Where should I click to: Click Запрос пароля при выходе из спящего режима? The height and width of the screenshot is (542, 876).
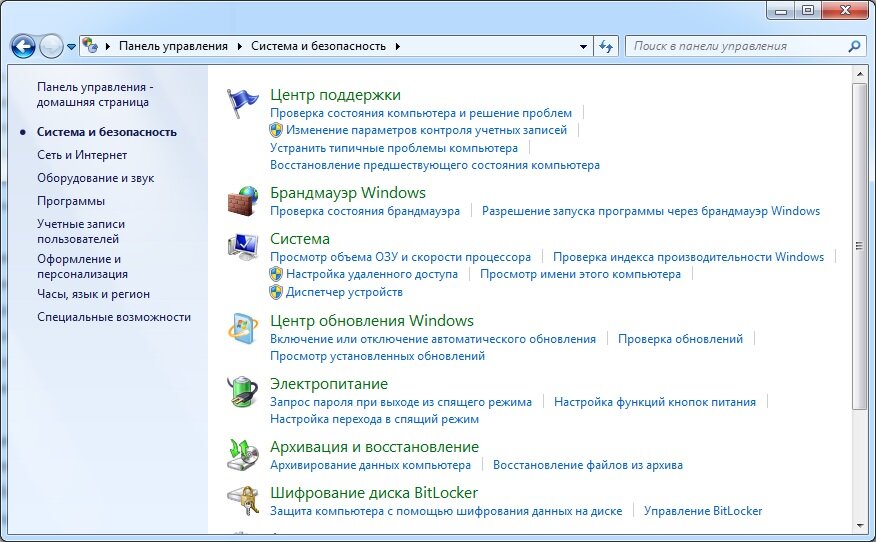[401, 402]
